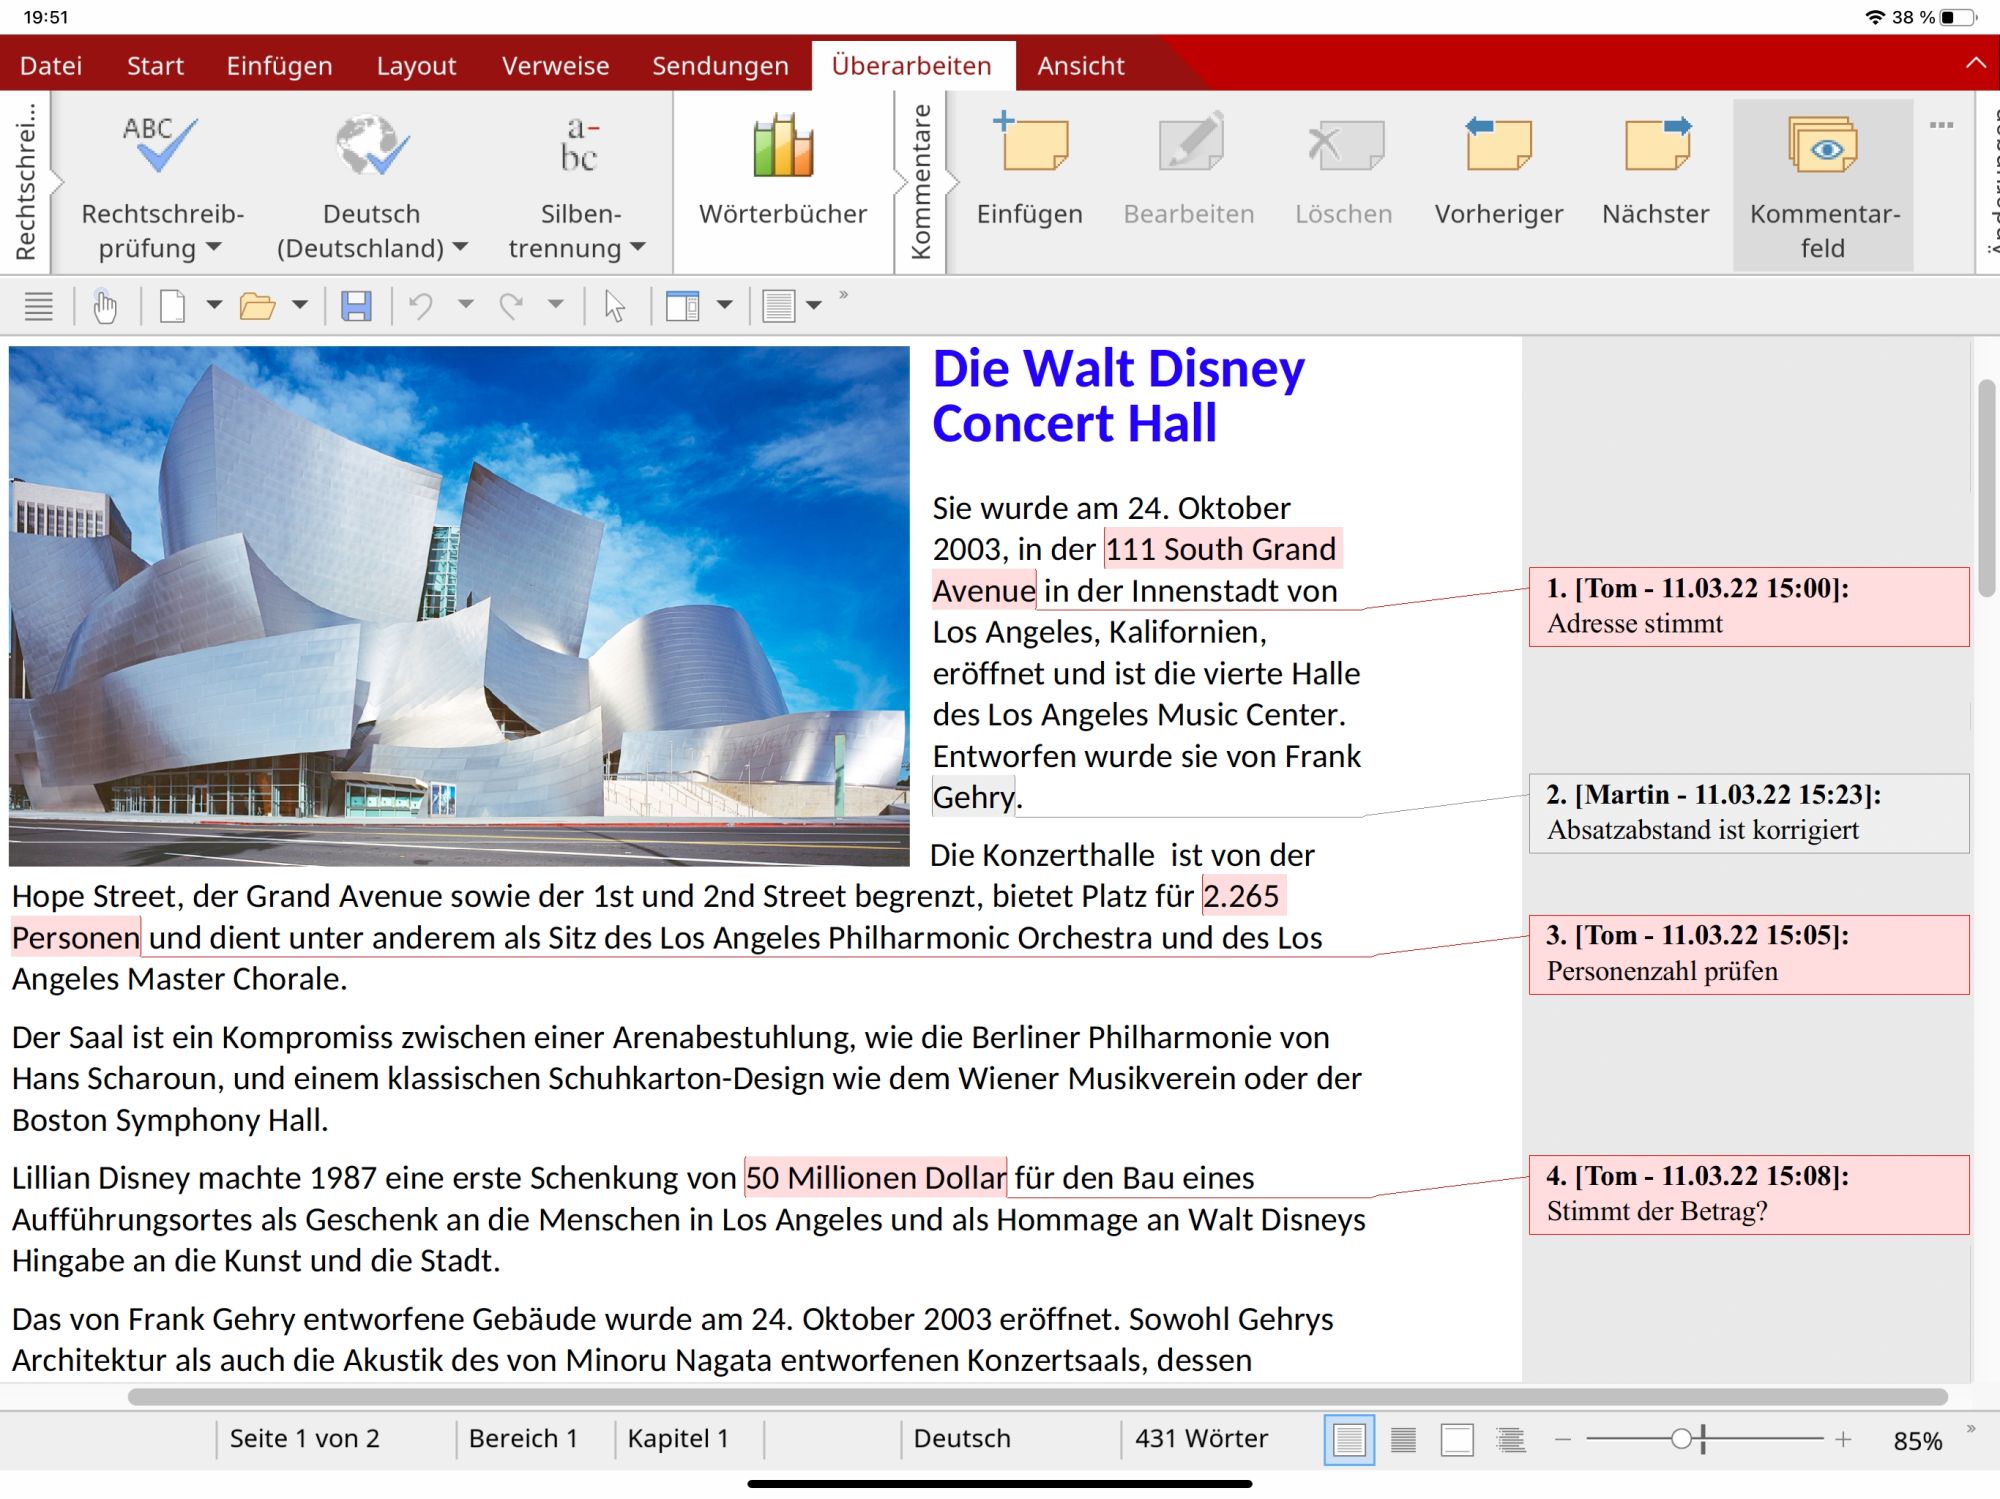Screen dimensions: 2000x1499
Task: Click the zoom slider handle
Action: pyautogui.click(x=1681, y=1439)
